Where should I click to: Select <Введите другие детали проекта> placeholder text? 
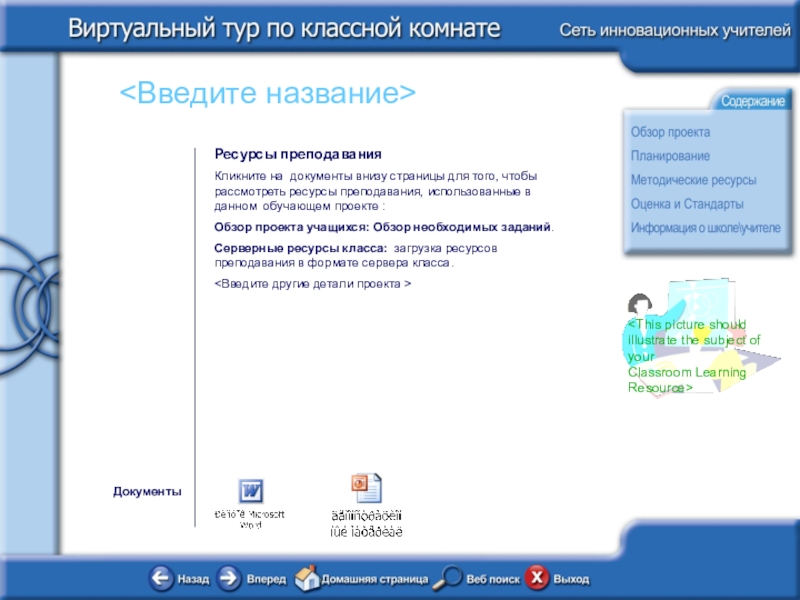[313, 284]
